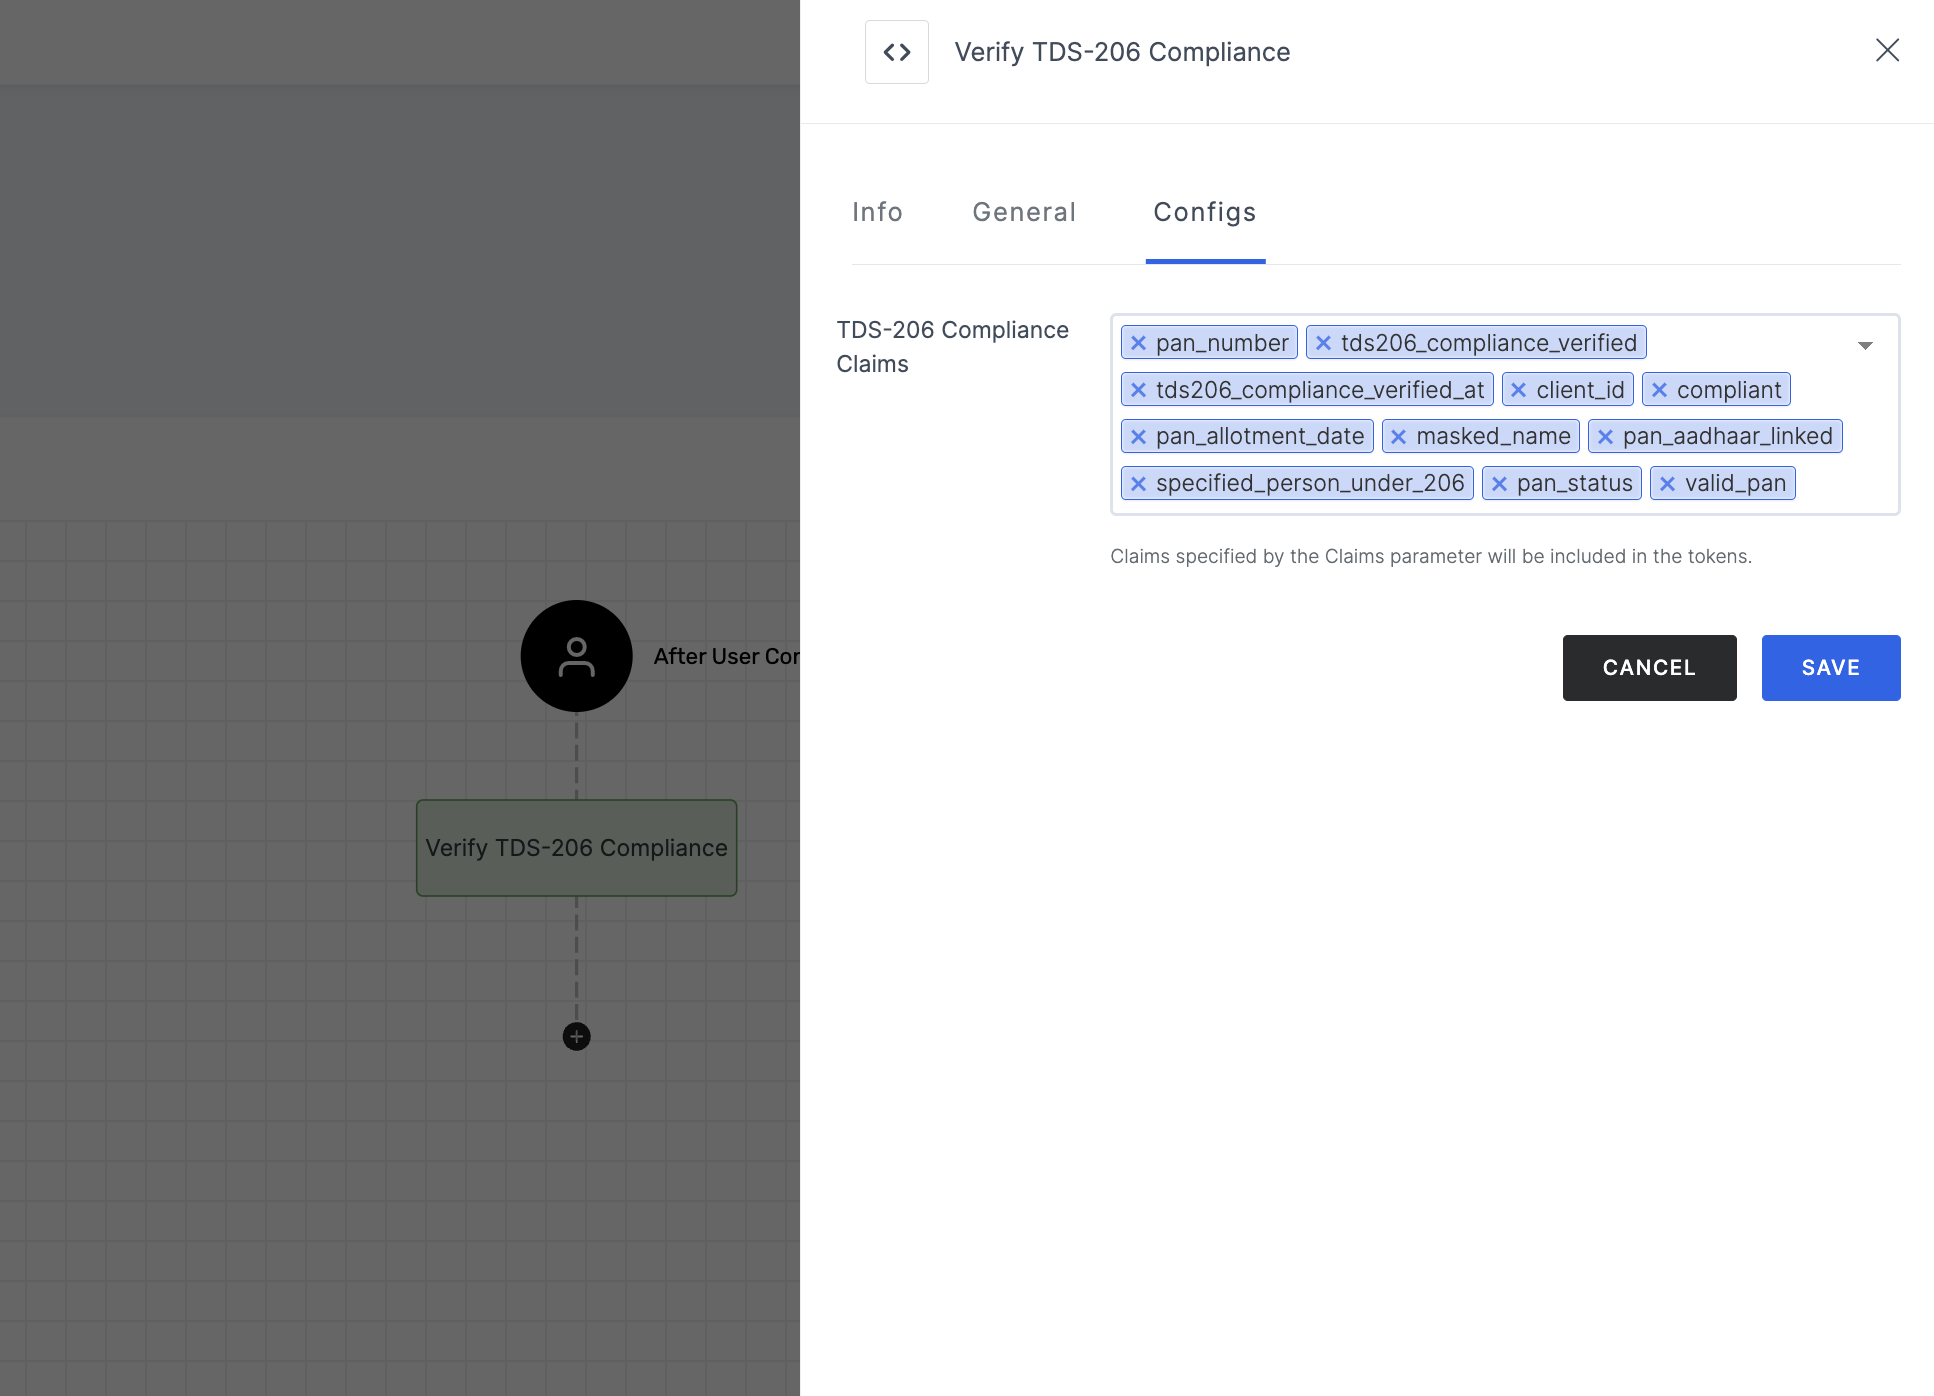Remove specified_person_under_206 claim tag
Viewport: 1934px width, 1396px height.
pyautogui.click(x=1137, y=483)
